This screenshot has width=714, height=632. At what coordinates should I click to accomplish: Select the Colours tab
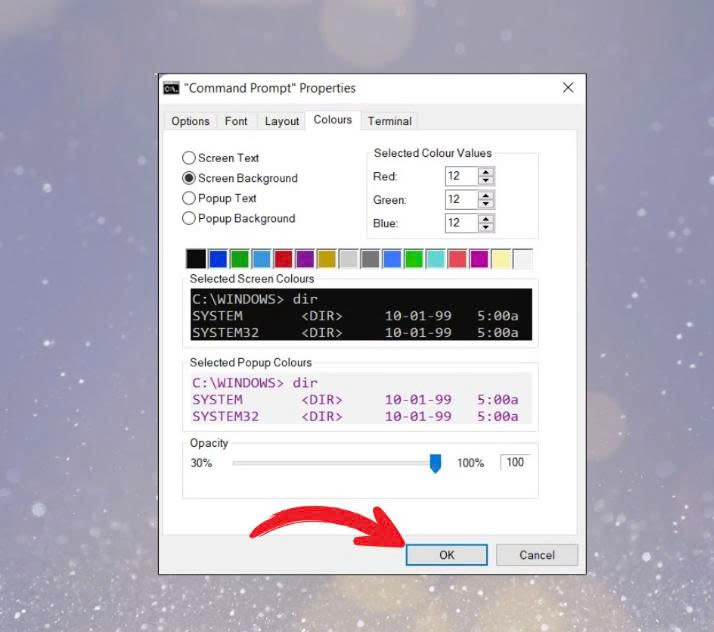333,120
